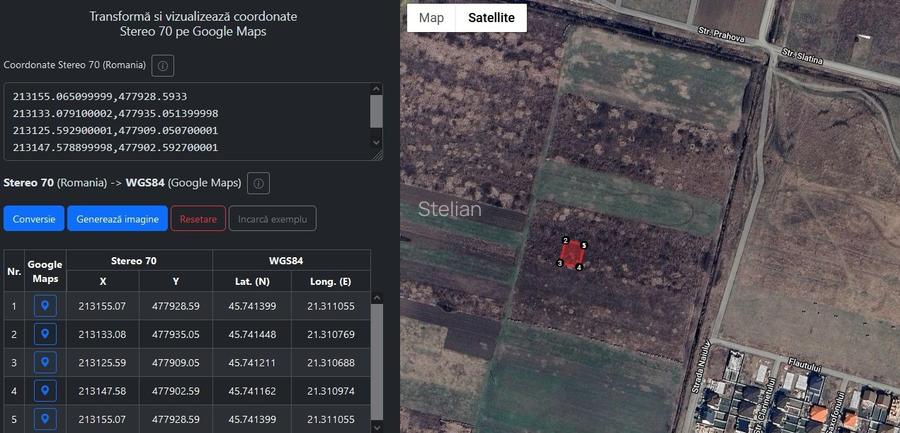Click map marker number 2

point(565,241)
